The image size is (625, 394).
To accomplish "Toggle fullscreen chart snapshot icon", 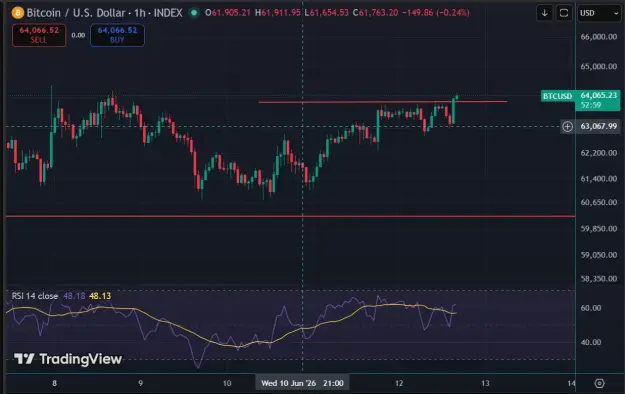I will (564, 13).
